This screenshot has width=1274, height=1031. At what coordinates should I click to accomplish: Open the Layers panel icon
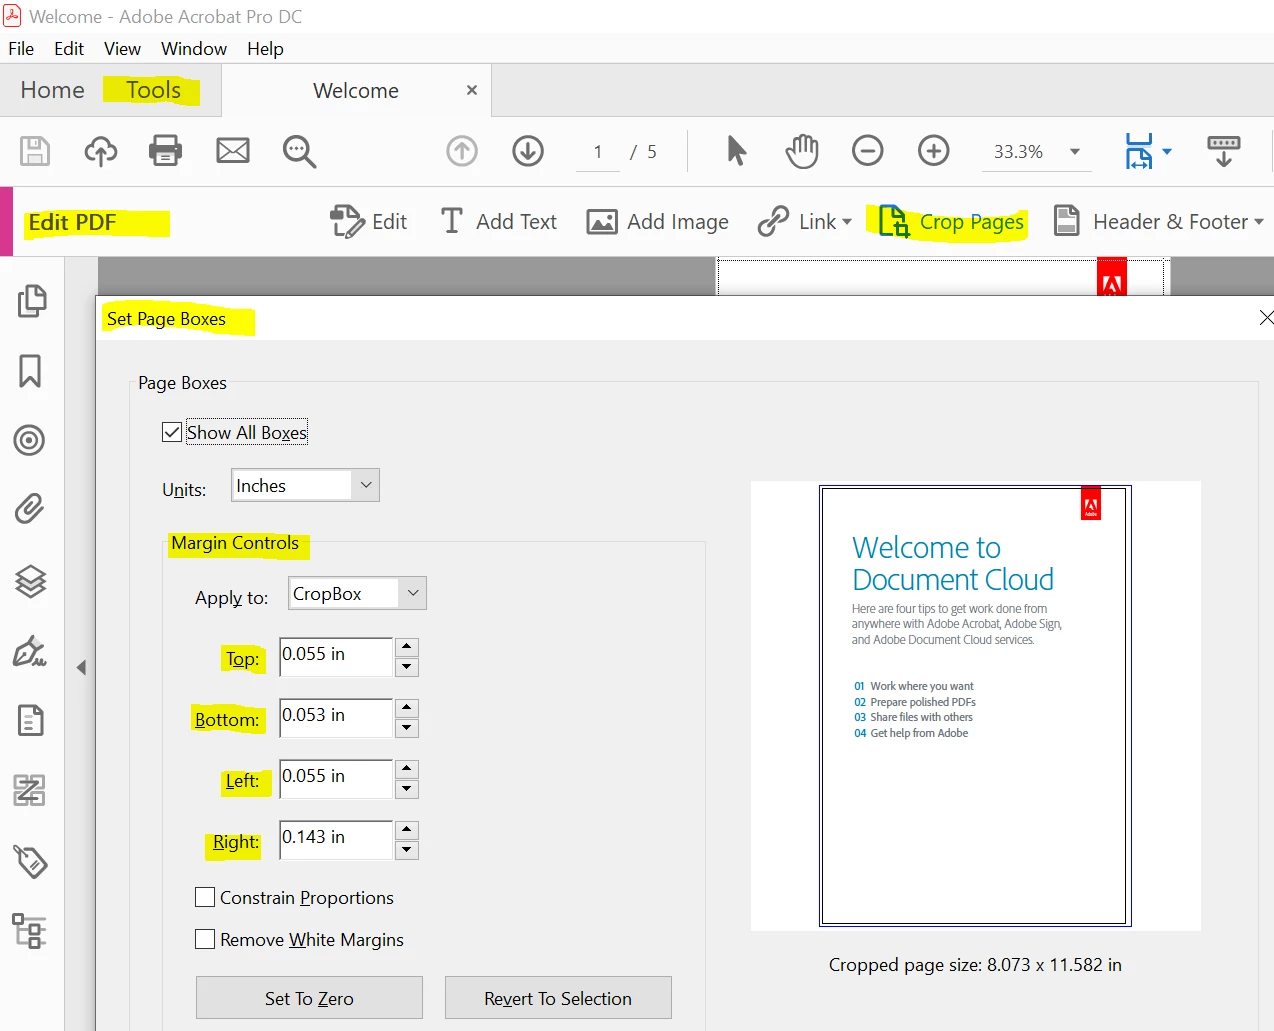pyautogui.click(x=30, y=581)
